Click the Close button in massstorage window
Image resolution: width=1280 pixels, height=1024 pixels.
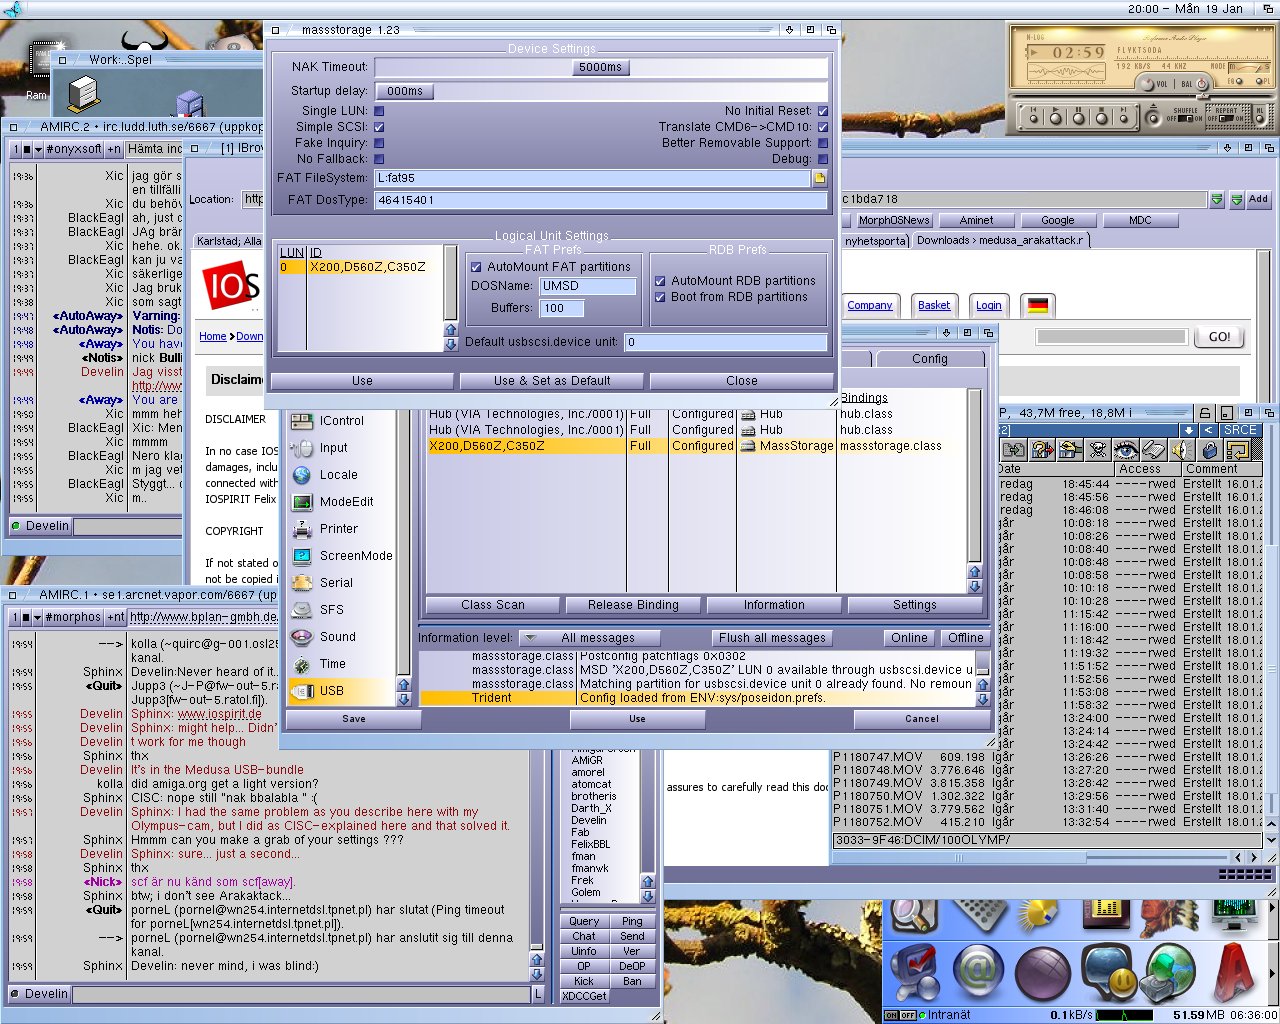pyautogui.click(x=742, y=381)
